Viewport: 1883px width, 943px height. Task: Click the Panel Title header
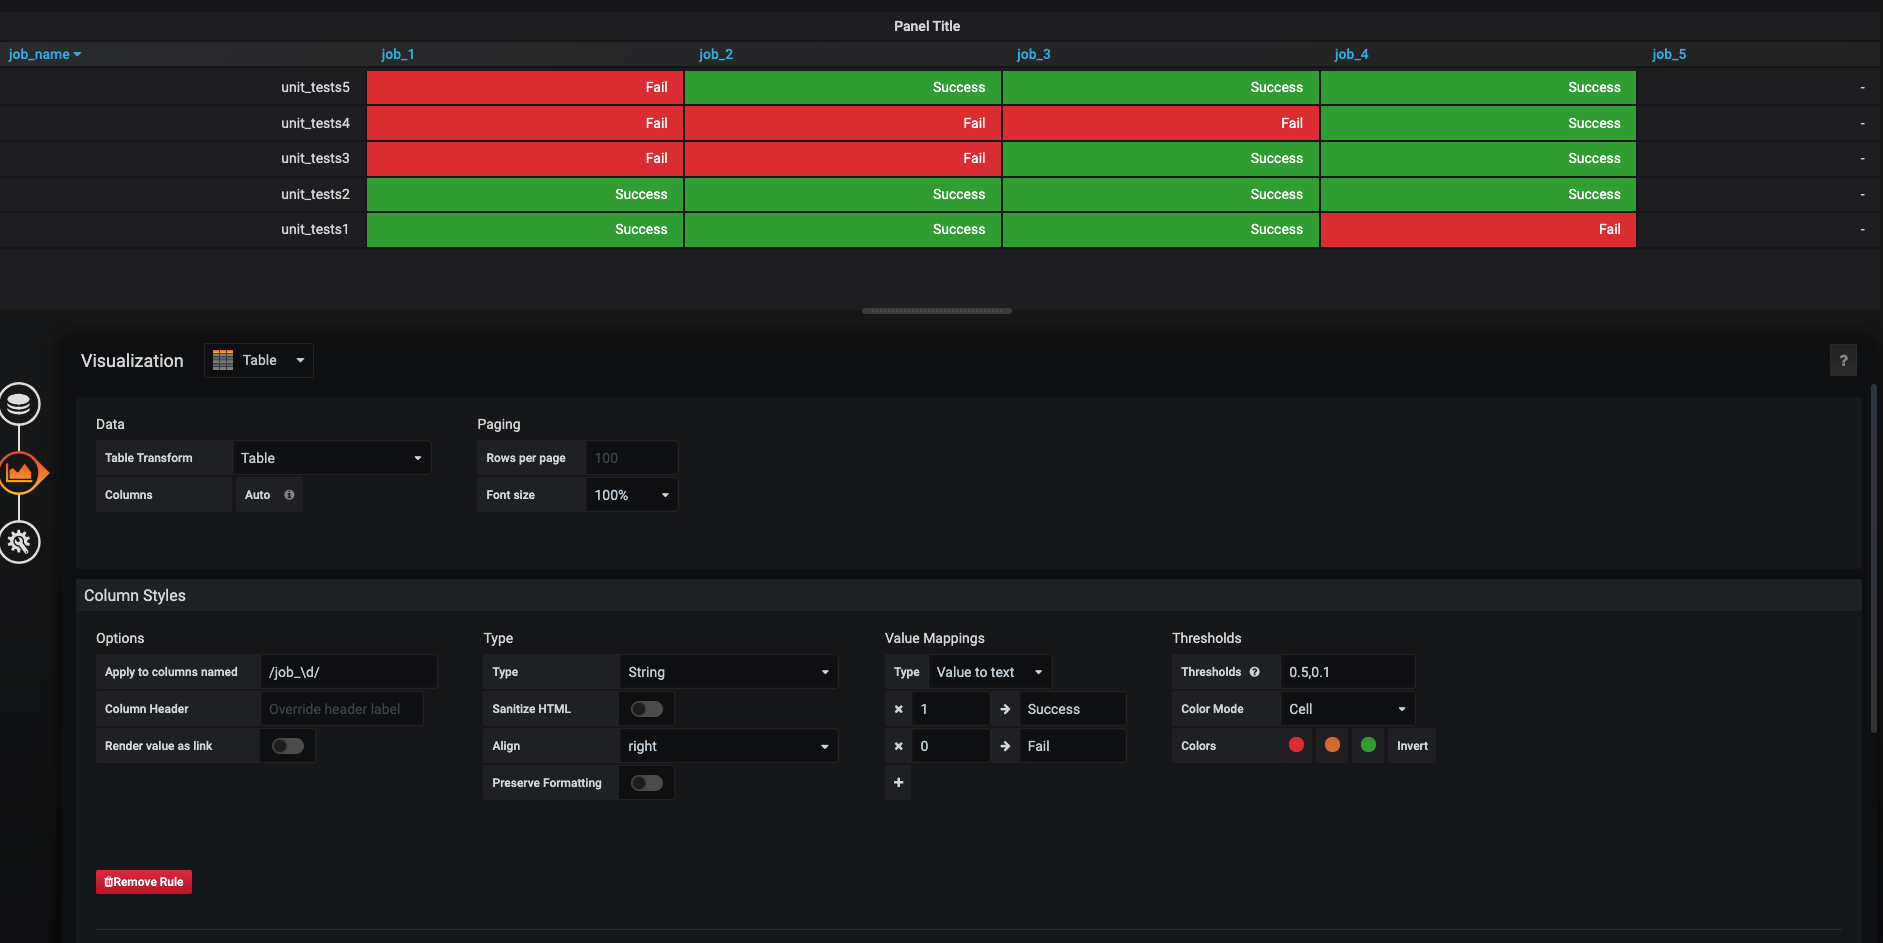tap(927, 26)
